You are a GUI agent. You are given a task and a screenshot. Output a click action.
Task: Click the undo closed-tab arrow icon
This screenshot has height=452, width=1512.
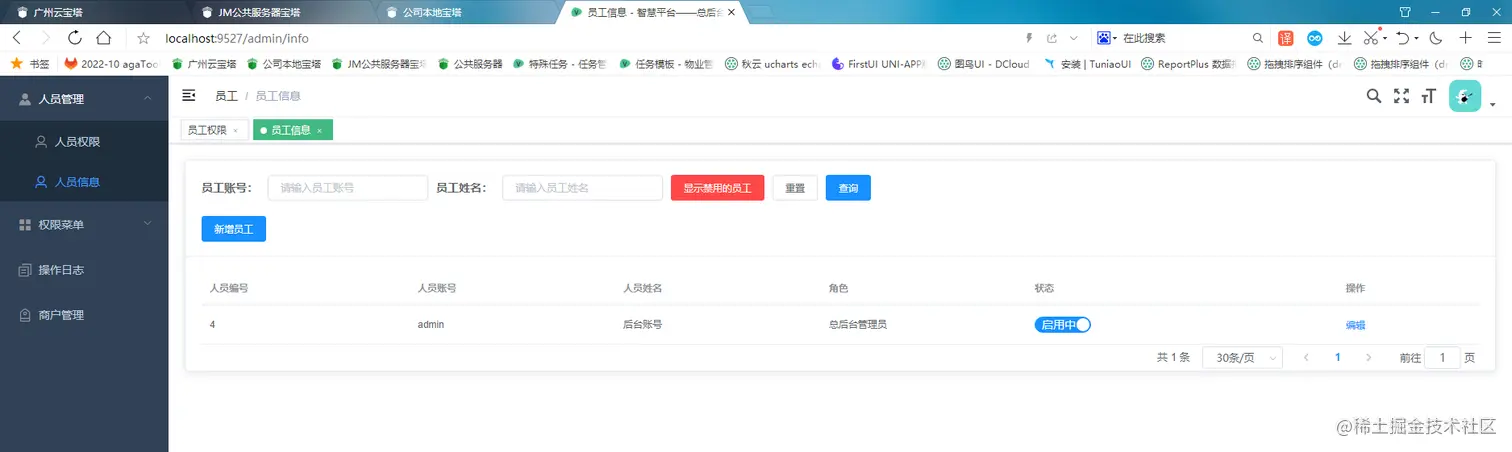coord(1403,38)
